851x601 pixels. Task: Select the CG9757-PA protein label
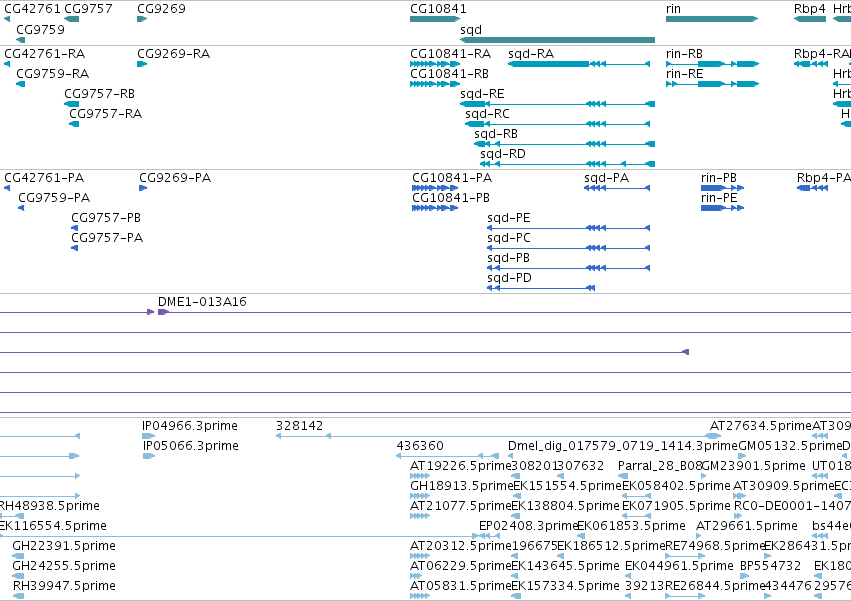(107, 238)
